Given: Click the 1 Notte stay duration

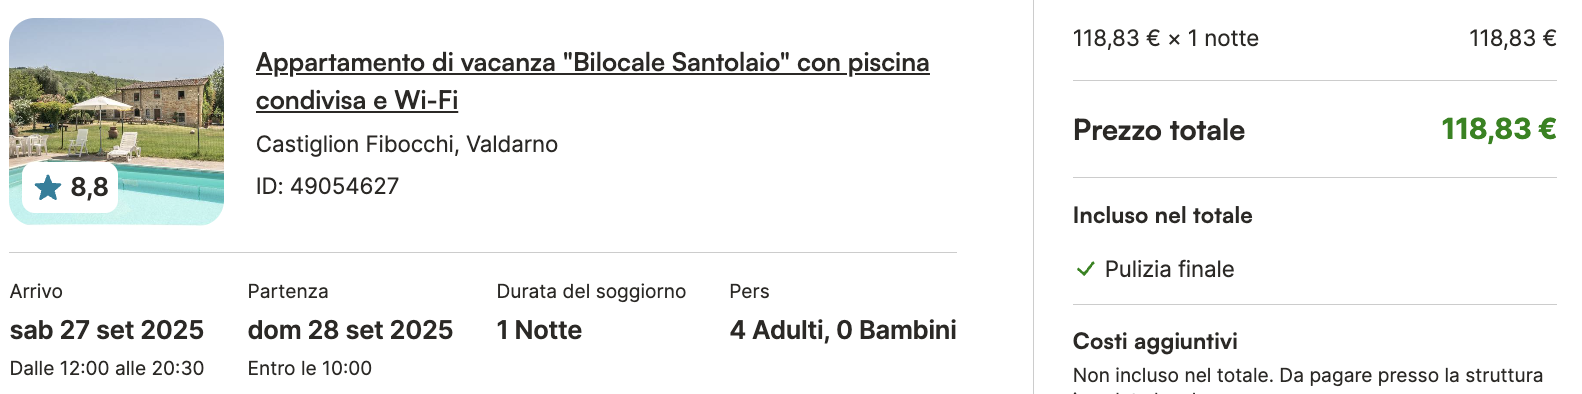Looking at the screenshot, I should pos(539,330).
